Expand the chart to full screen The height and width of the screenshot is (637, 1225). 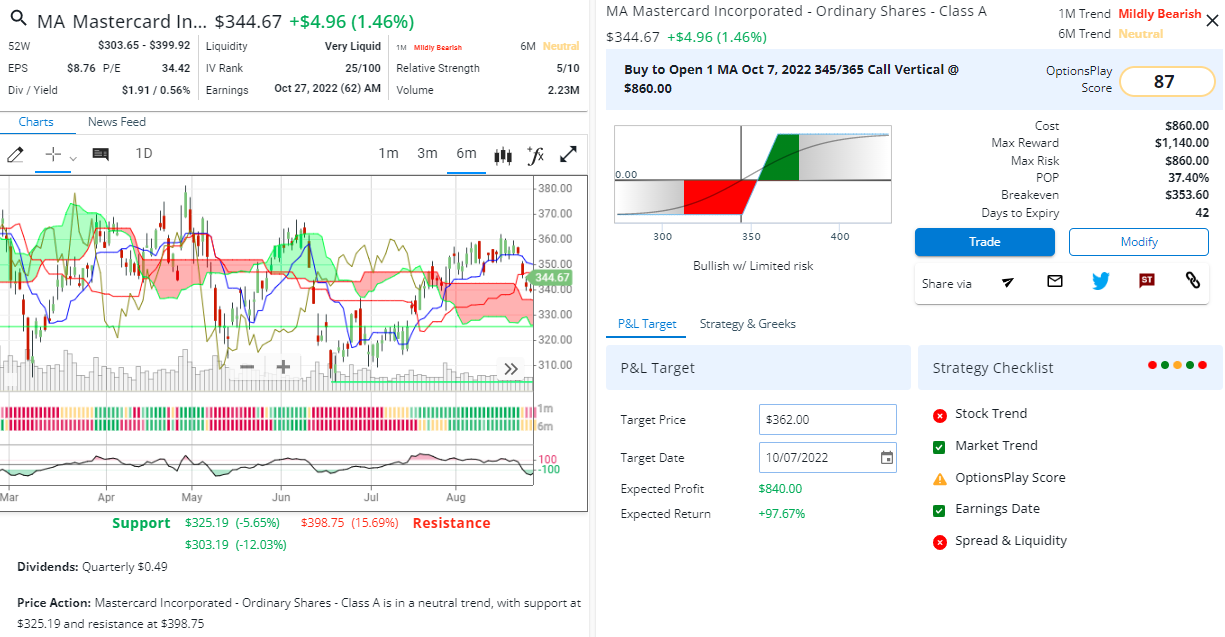click(x=568, y=154)
